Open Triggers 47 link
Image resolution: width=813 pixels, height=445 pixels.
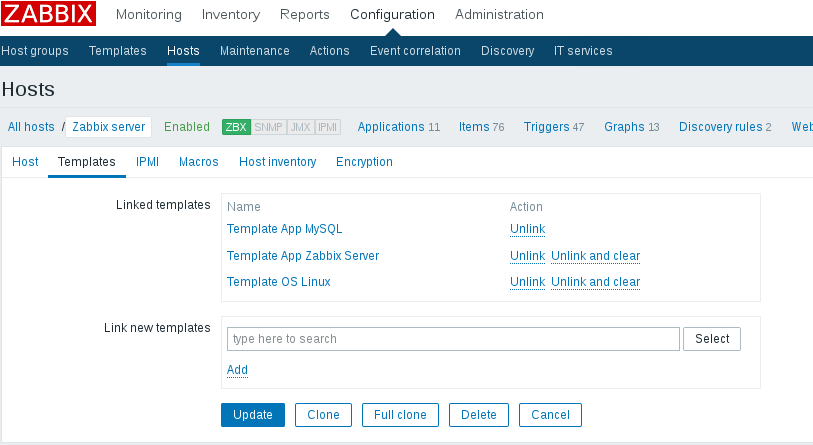(554, 127)
